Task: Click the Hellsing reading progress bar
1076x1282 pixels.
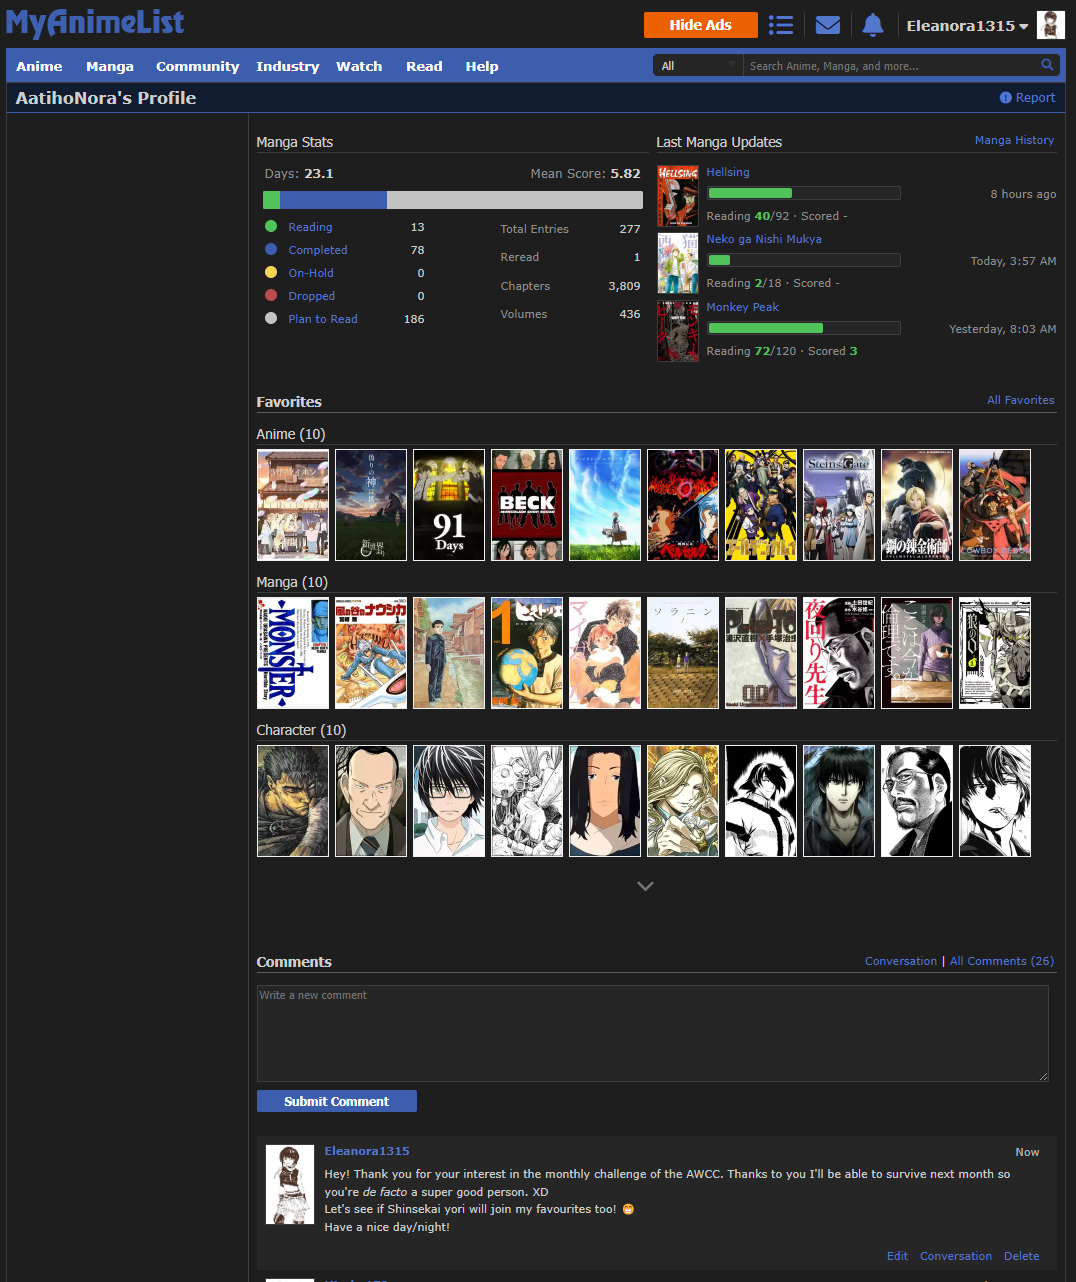Action: coord(803,193)
